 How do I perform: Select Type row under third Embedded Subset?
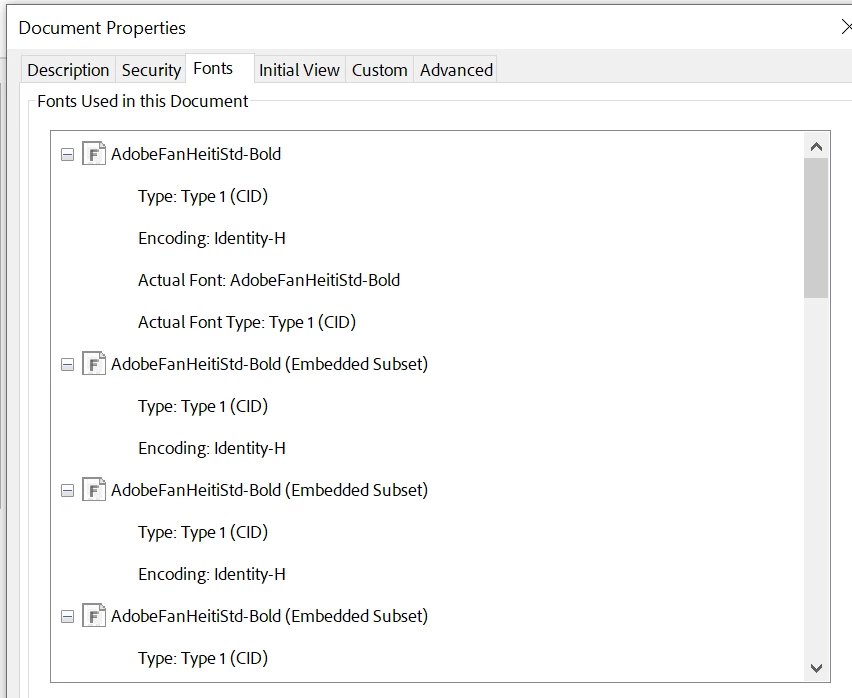203,658
